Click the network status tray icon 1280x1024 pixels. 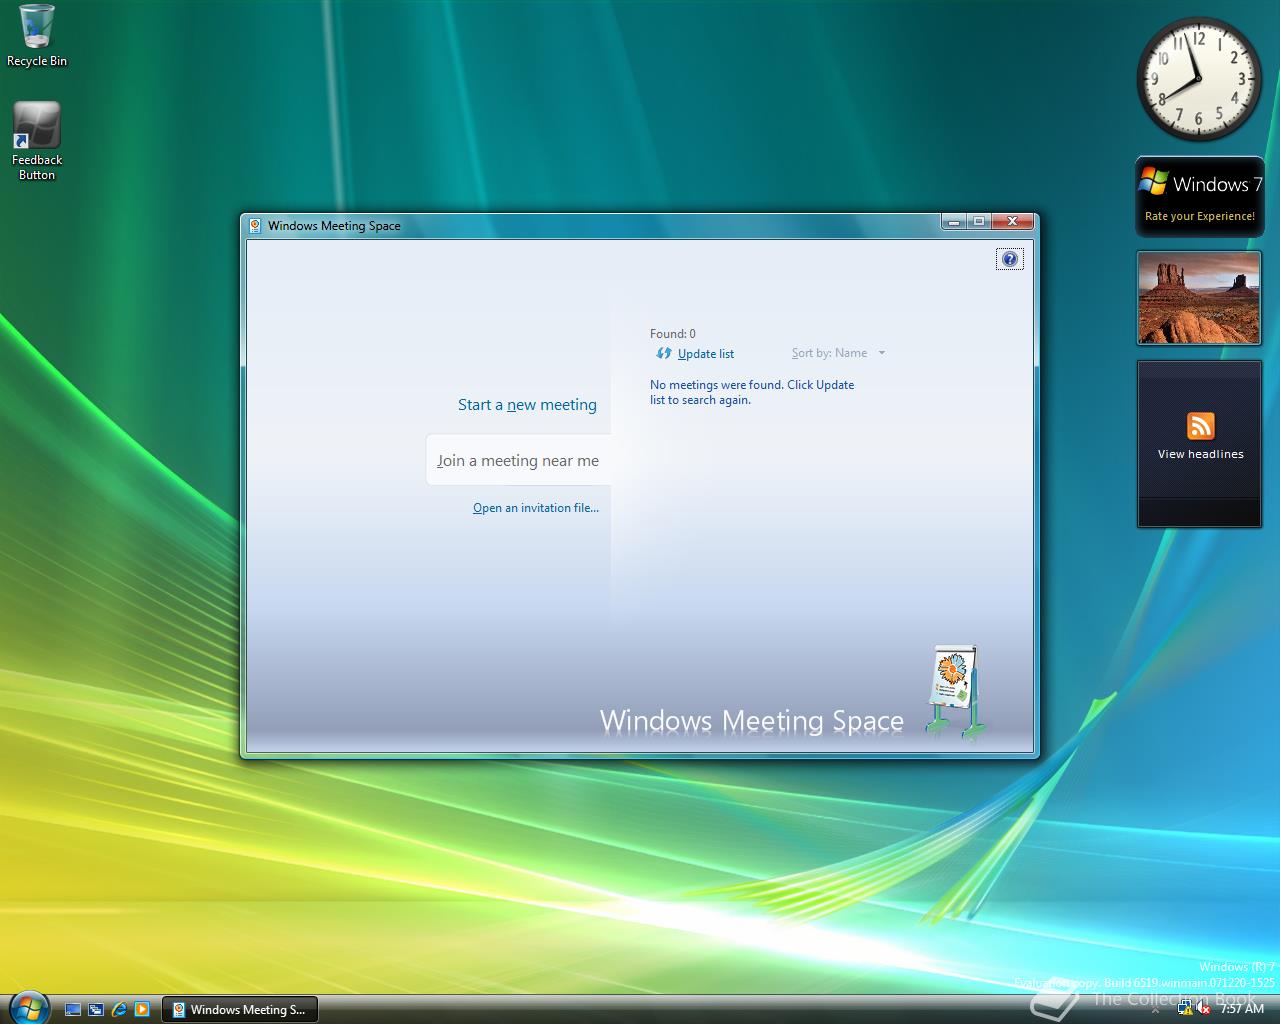[1186, 1008]
